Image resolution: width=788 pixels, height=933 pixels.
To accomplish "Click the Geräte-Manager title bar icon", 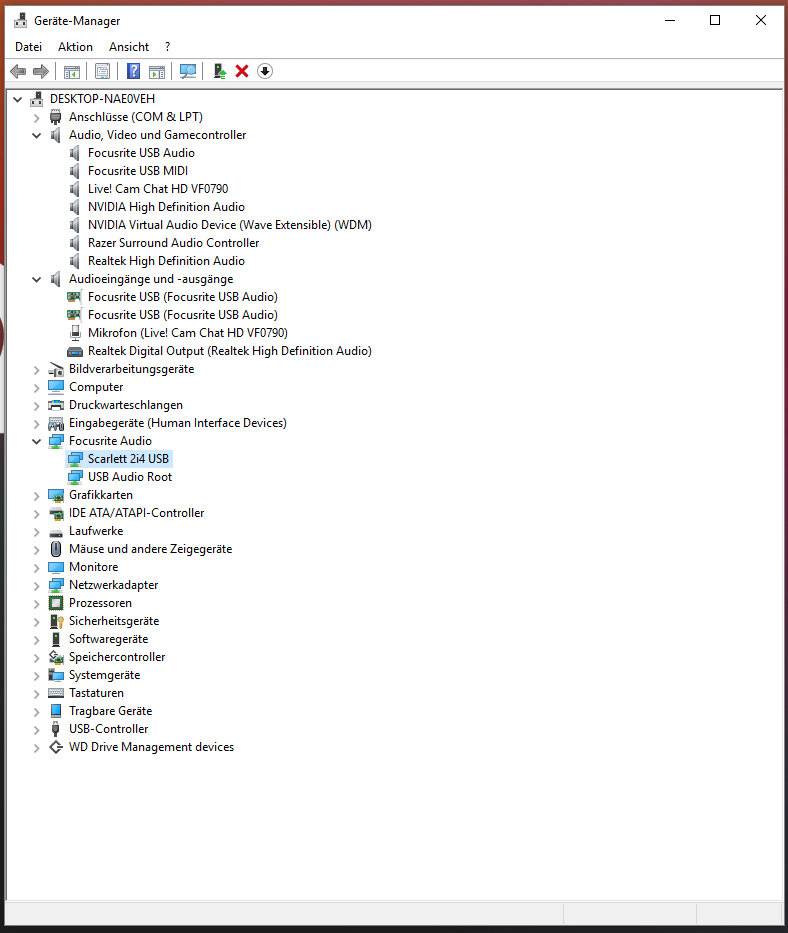I will [x=21, y=20].
